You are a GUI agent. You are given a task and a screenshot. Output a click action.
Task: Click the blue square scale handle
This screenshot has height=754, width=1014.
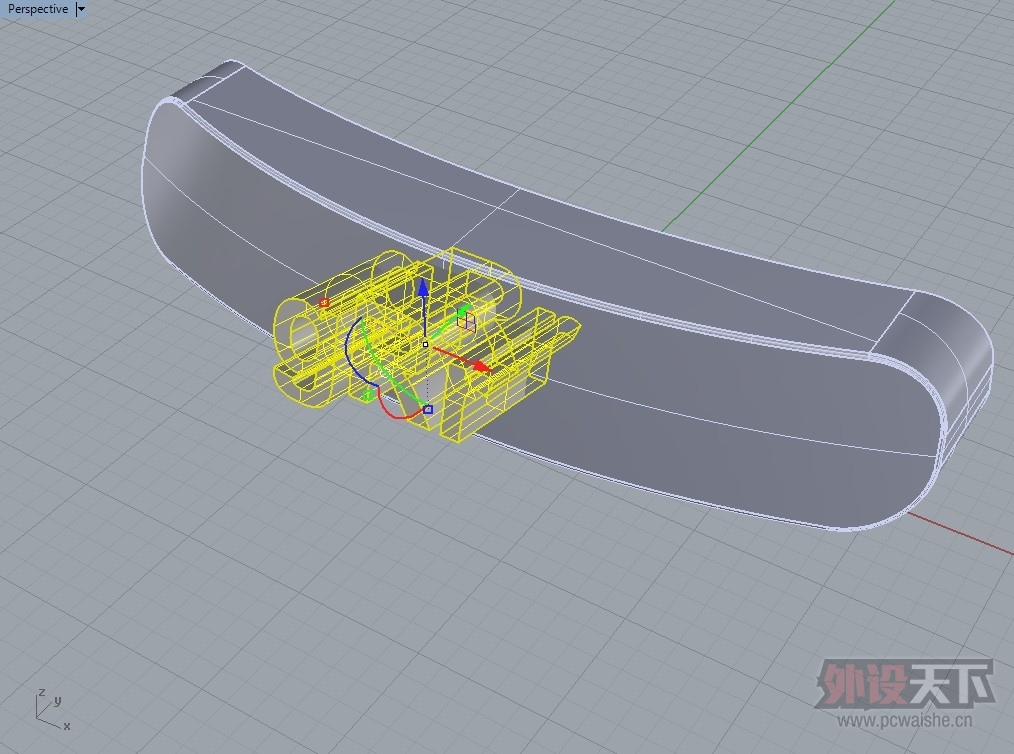[428, 409]
